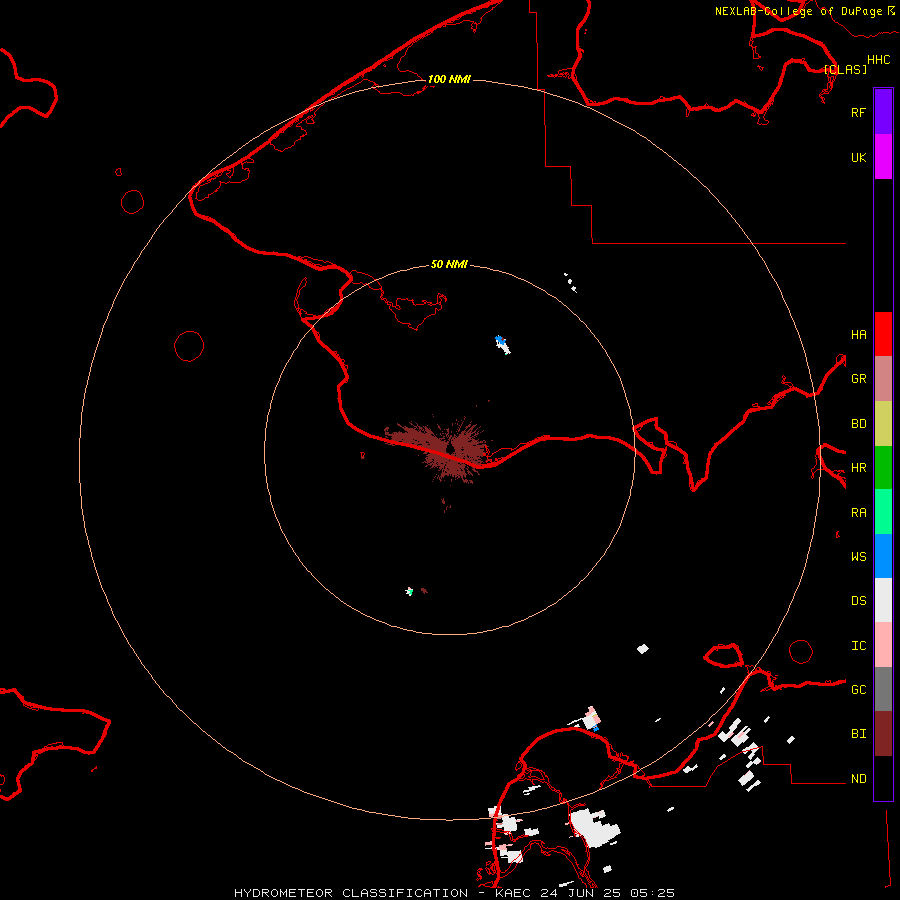Click the "WS" legend label
Viewport: 900px width, 900px height.
[x=858, y=557]
